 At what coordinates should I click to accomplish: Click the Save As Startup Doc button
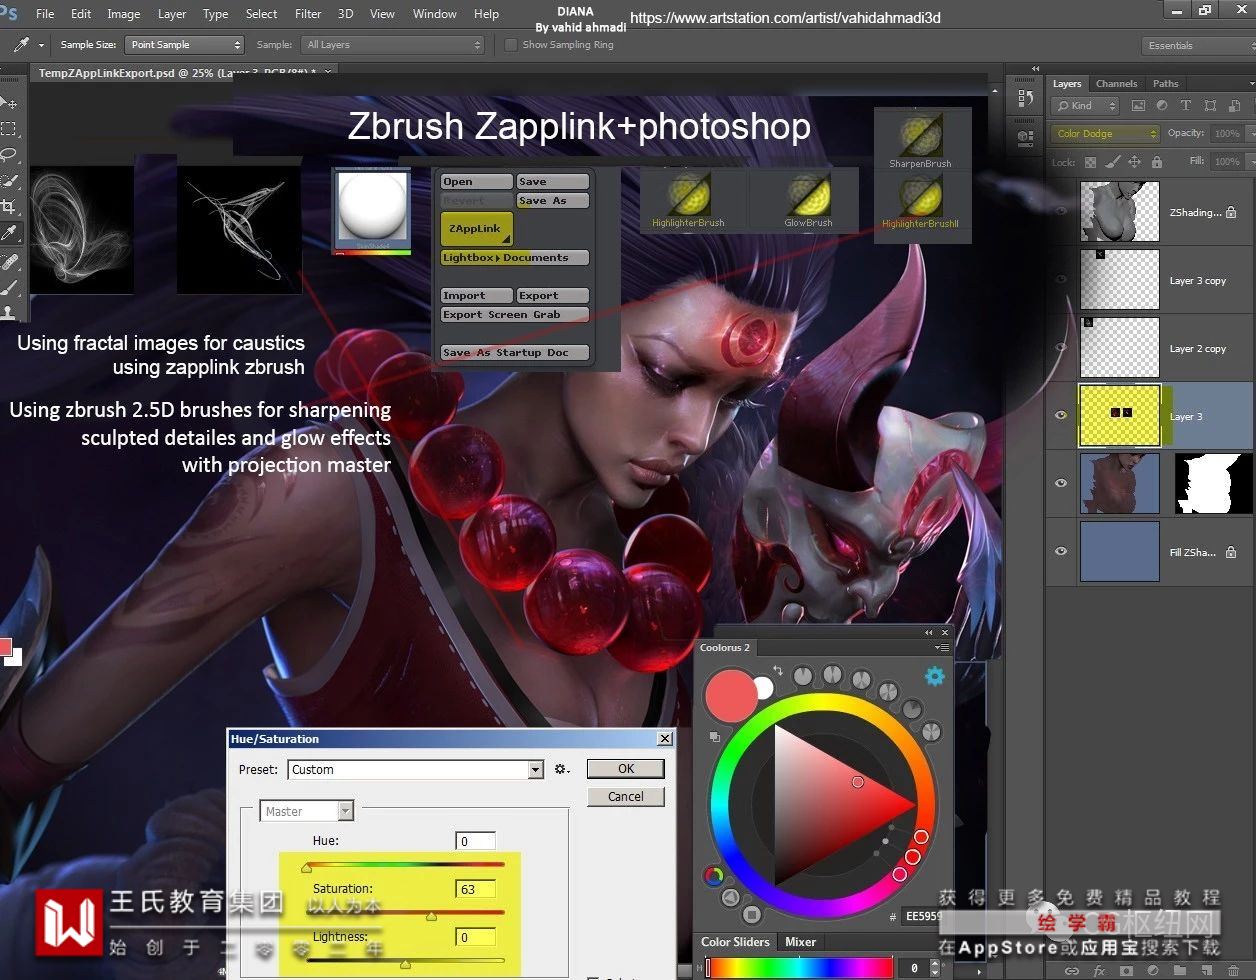pyautogui.click(x=515, y=352)
